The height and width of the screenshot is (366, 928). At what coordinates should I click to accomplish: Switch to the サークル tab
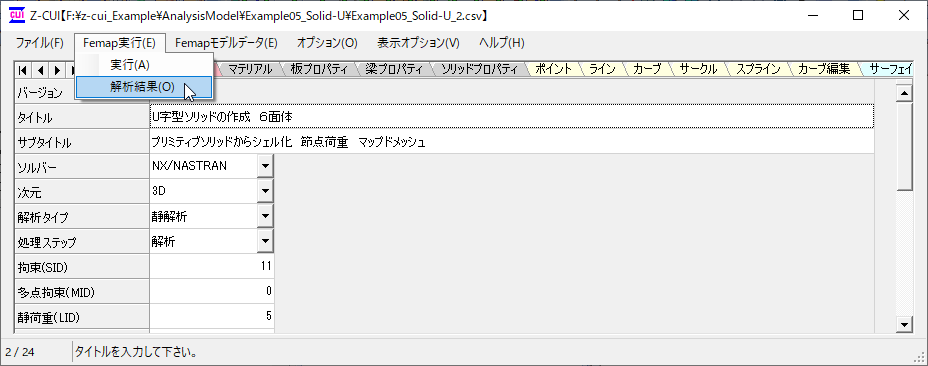coord(699,69)
